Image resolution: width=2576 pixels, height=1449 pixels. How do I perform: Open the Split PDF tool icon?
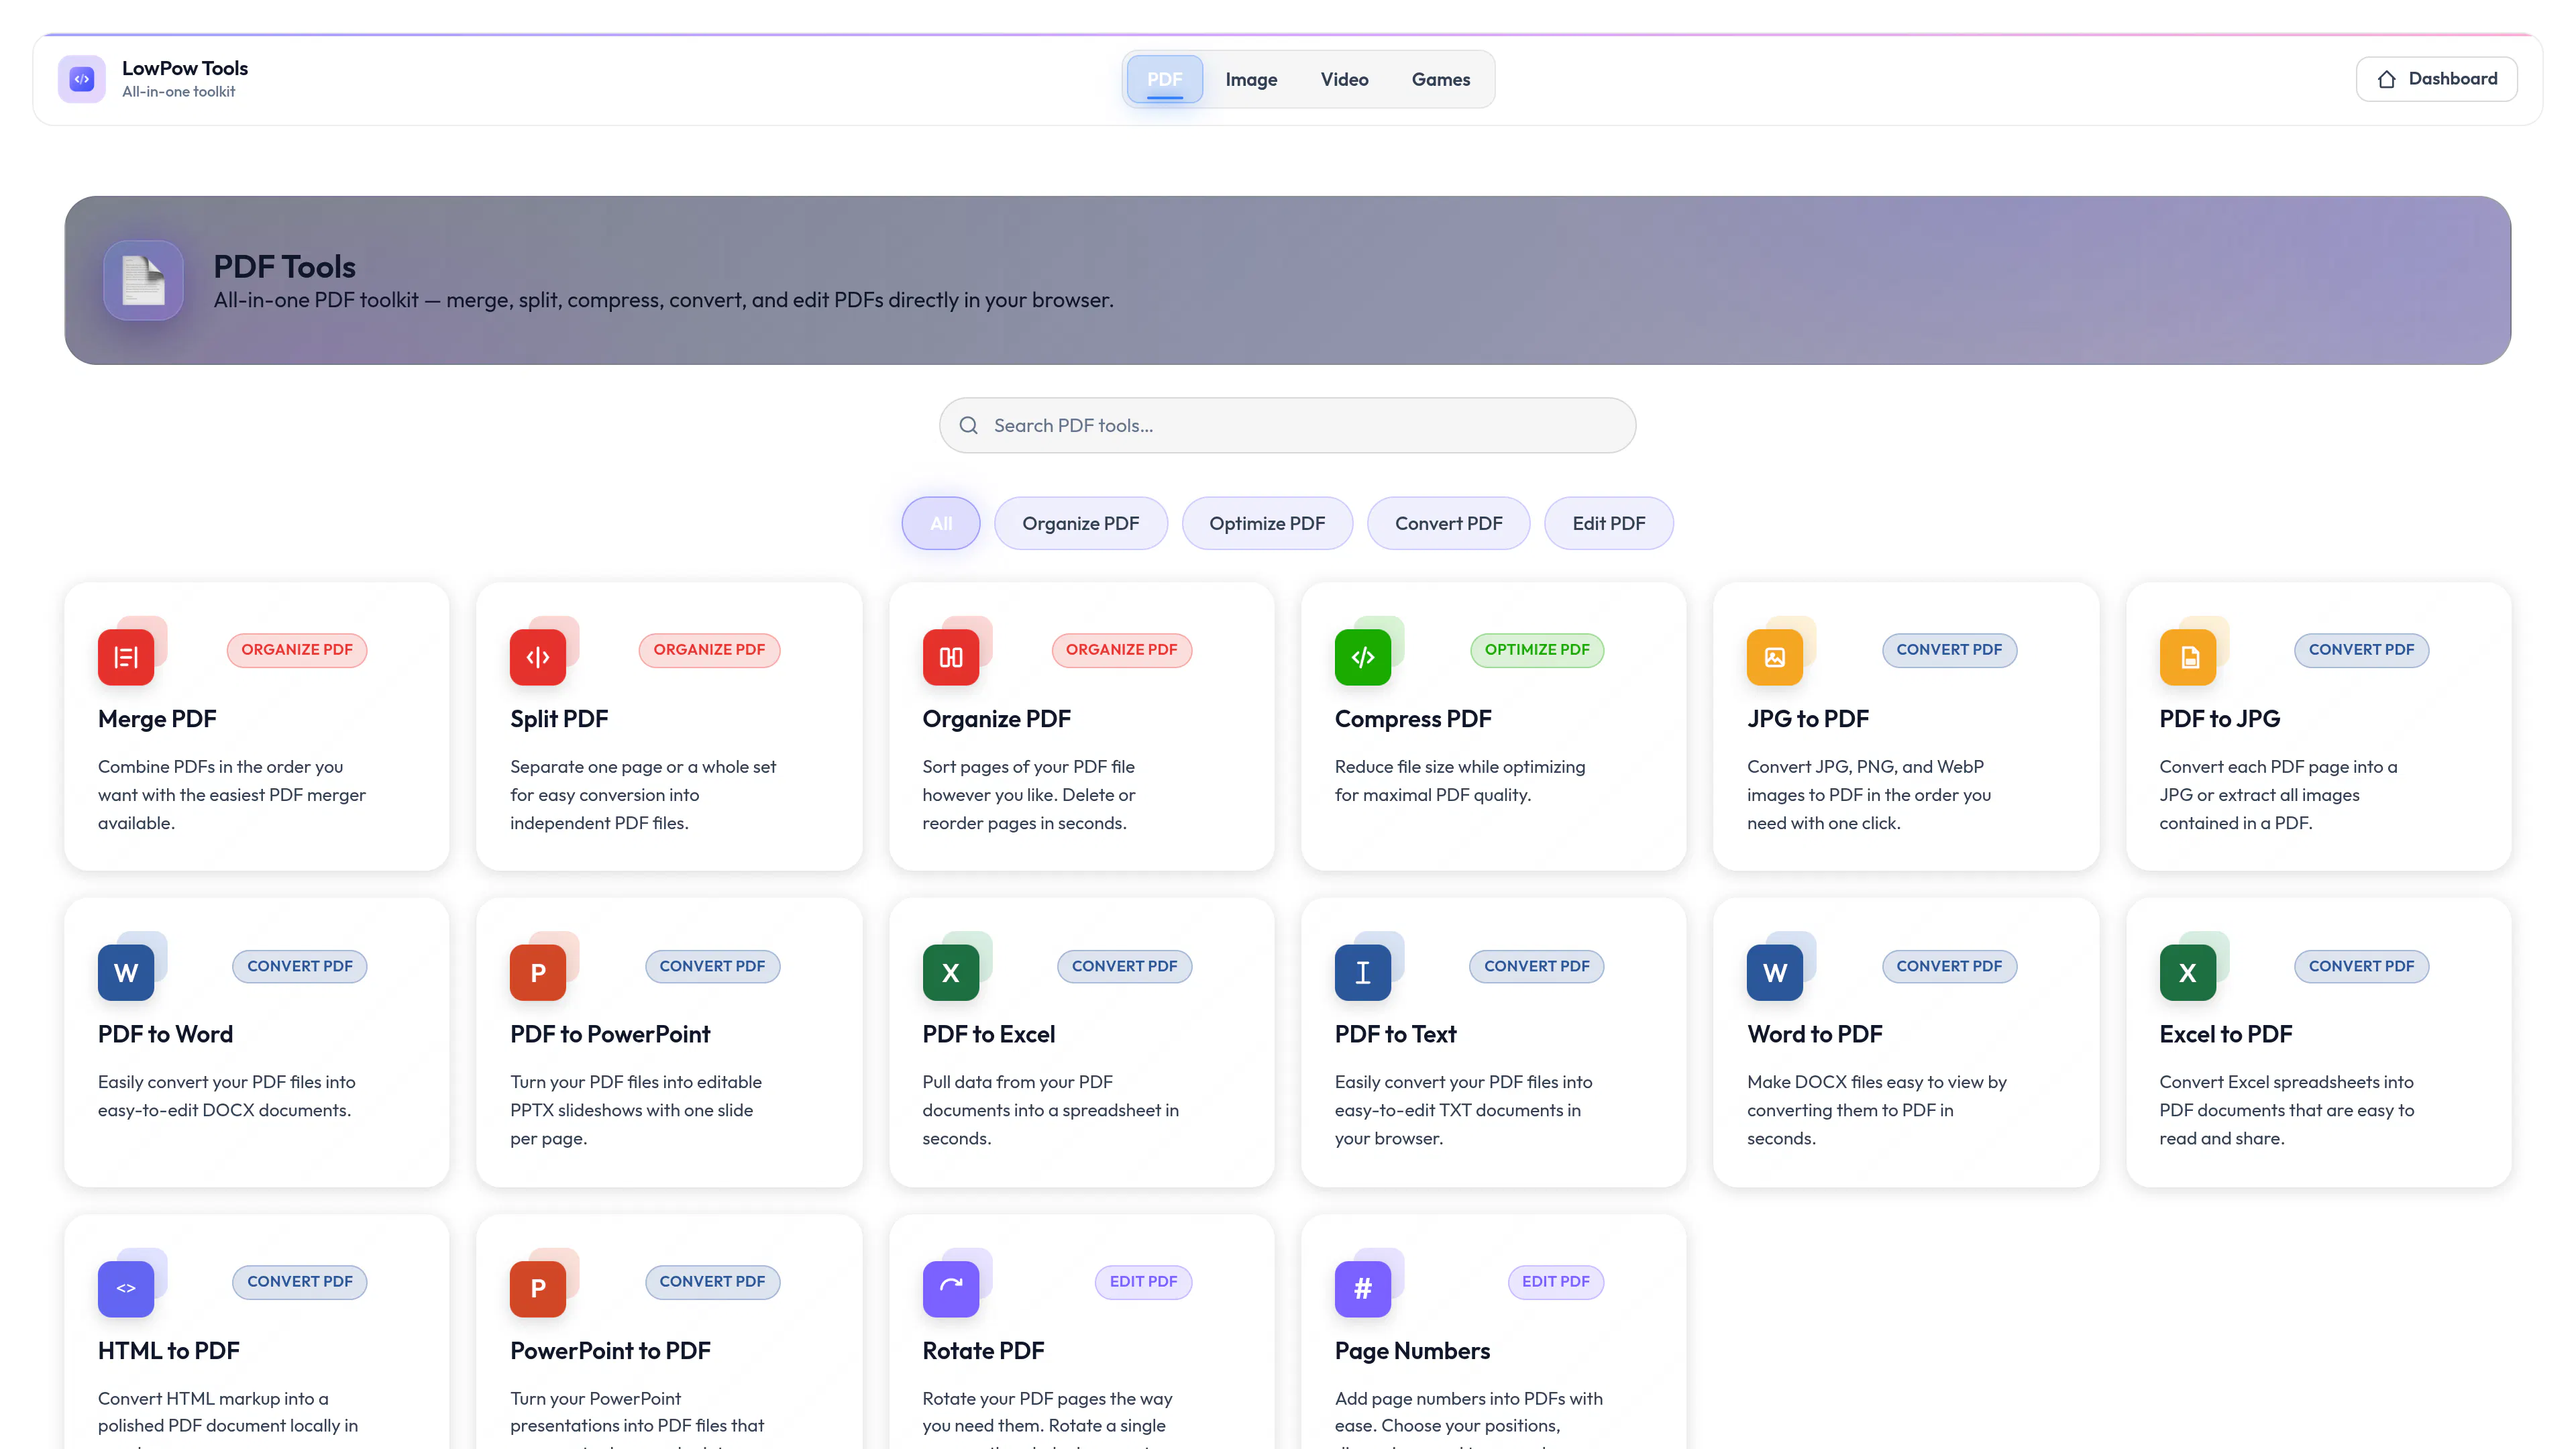pos(538,657)
